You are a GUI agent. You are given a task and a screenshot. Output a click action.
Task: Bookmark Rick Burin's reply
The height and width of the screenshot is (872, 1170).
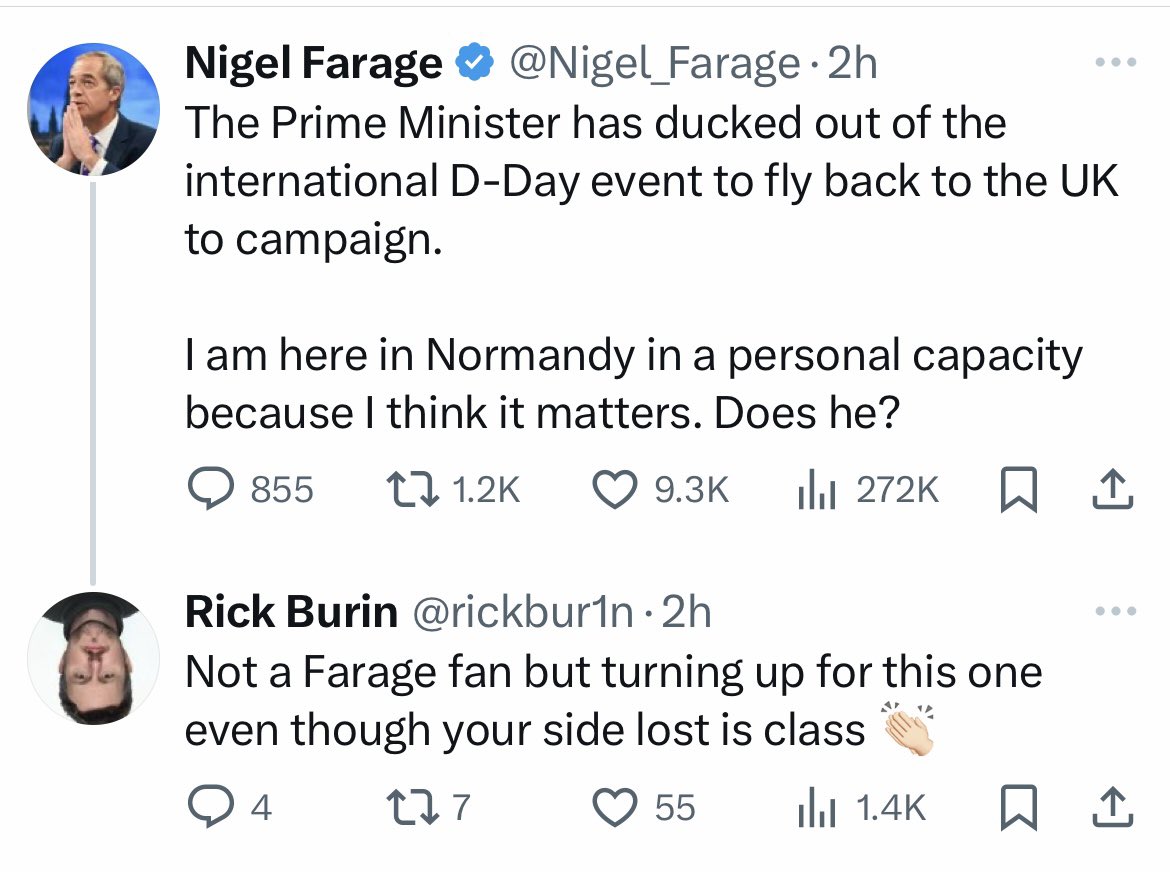(1019, 807)
